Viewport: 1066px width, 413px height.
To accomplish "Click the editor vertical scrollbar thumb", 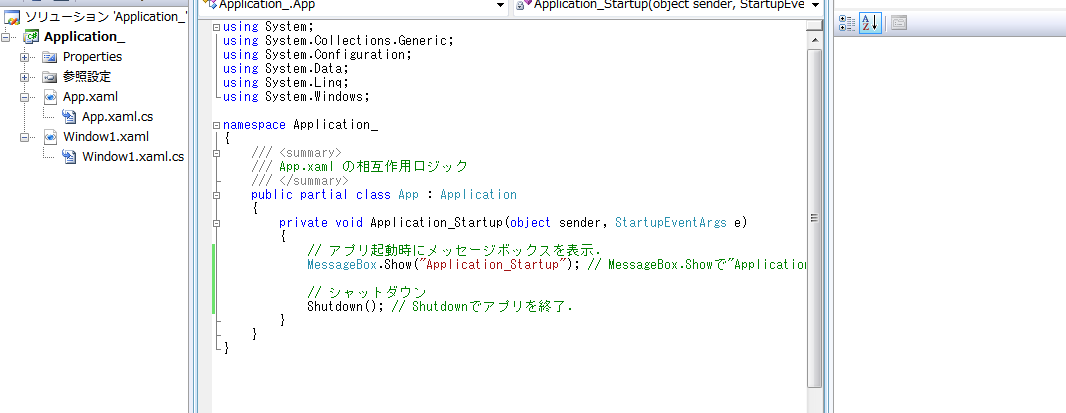I will click(x=814, y=218).
